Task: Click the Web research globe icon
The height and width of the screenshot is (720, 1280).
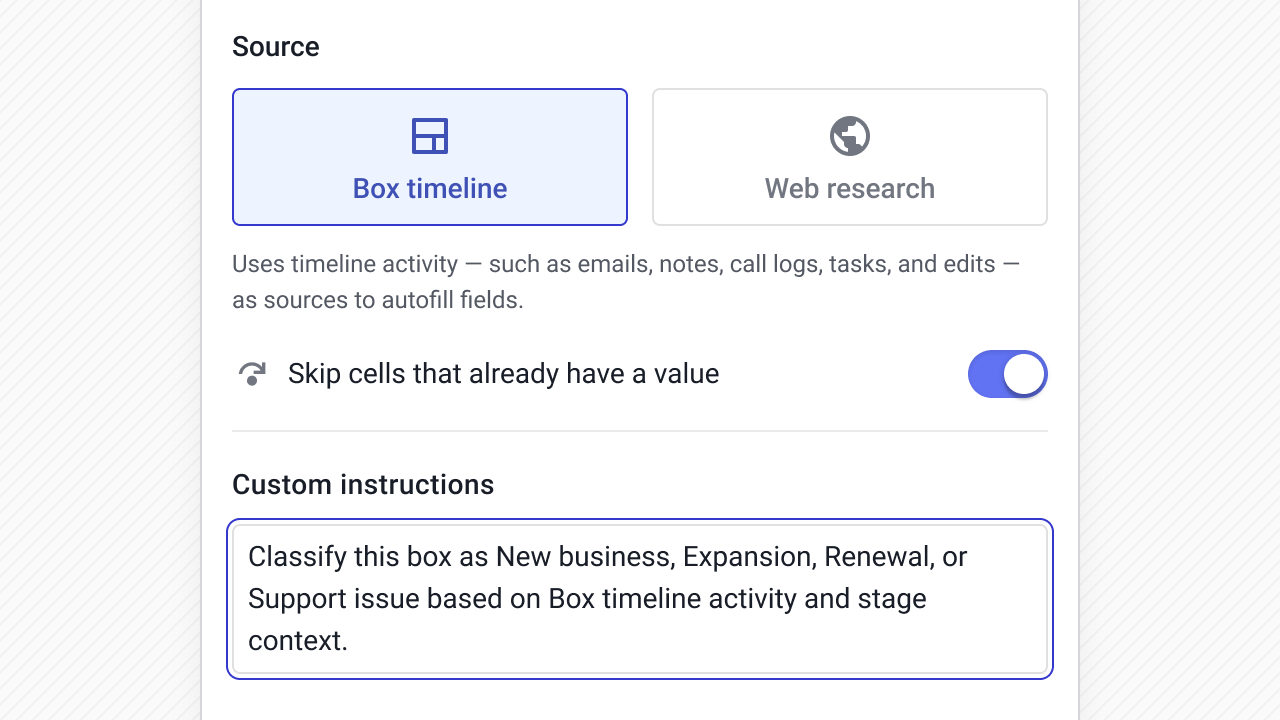Action: point(850,136)
